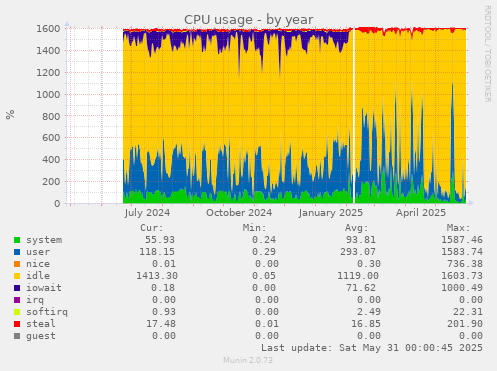Select the 'idle' legend label
The image size is (497, 371).
(x=38, y=276)
